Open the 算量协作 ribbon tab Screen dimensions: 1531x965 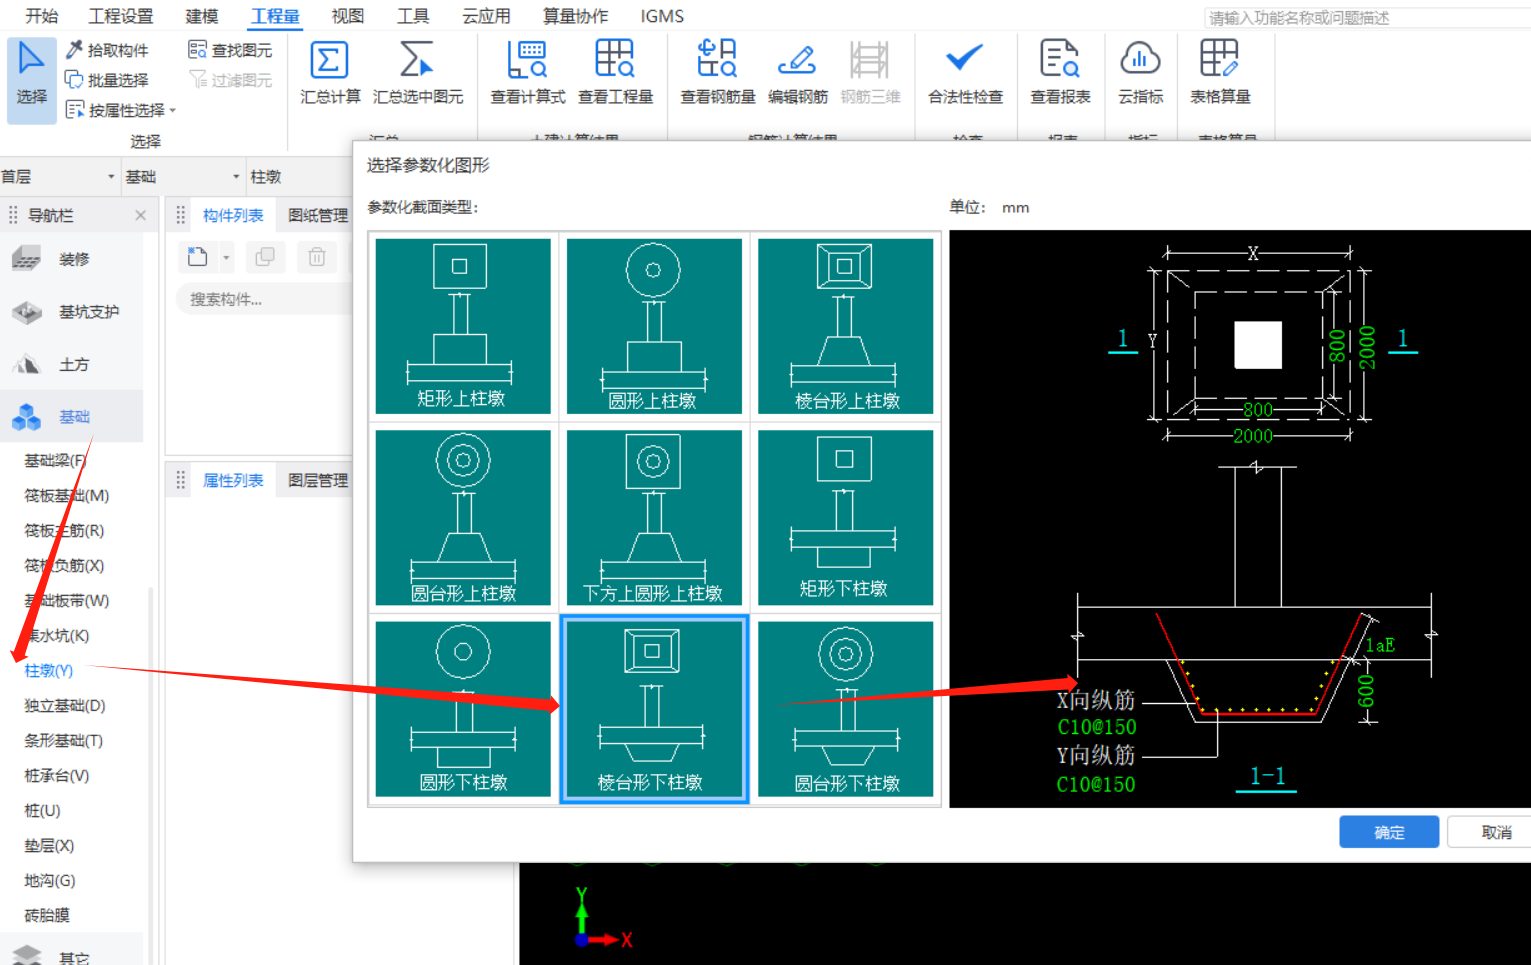click(575, 16)
